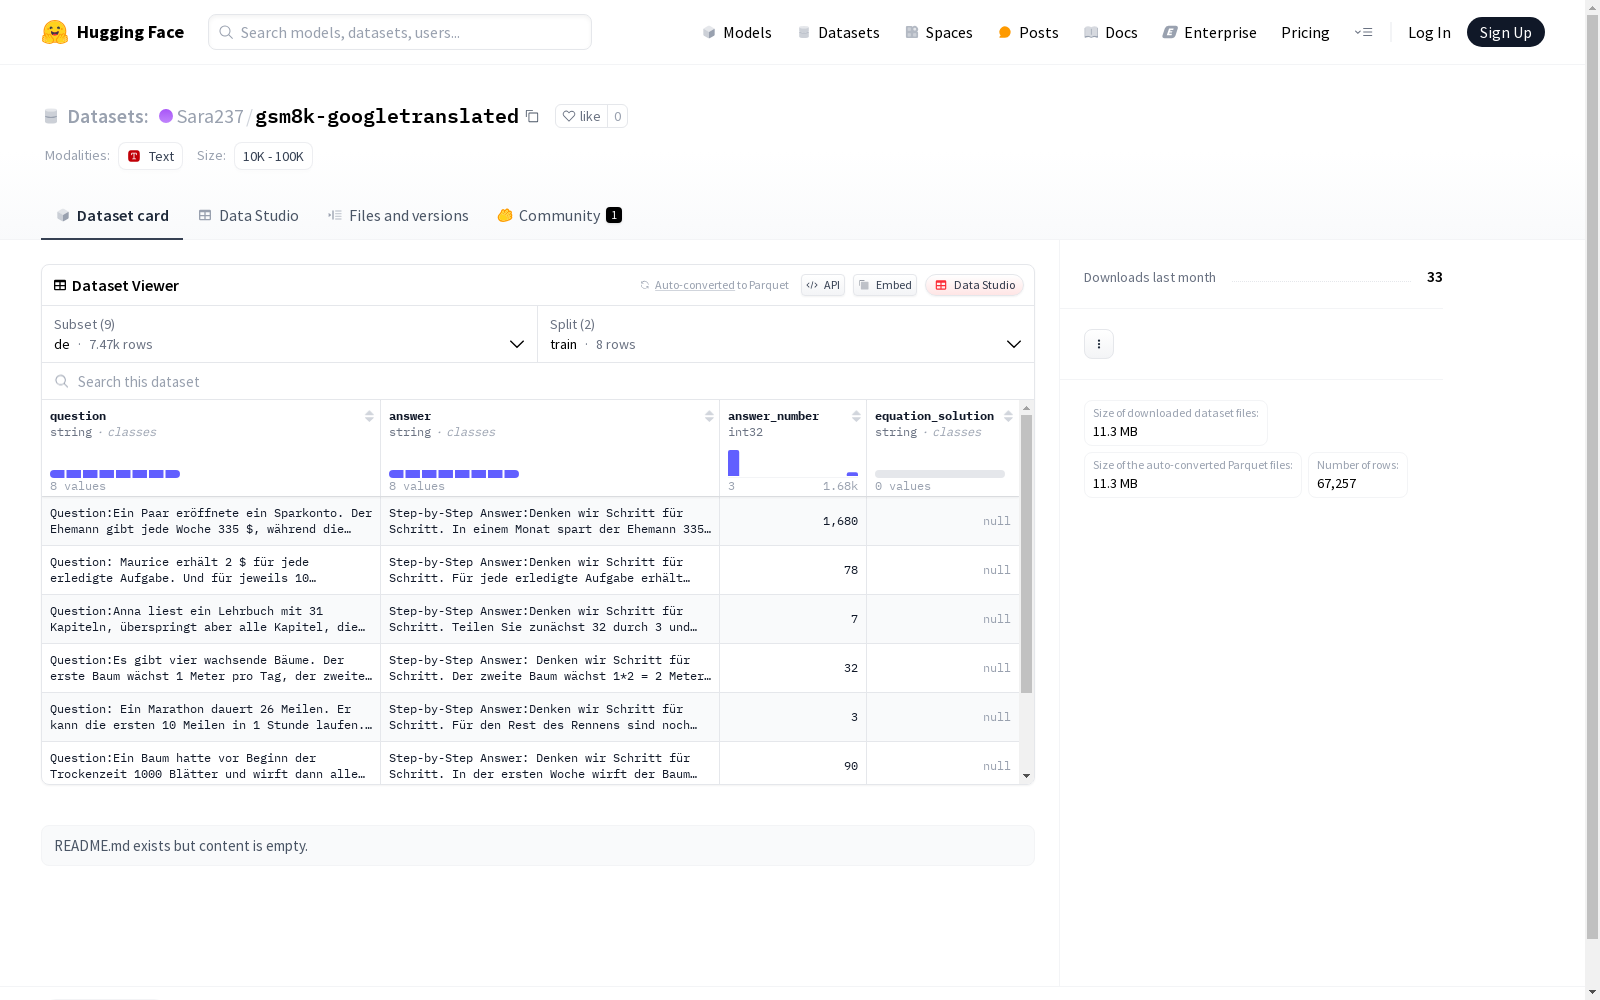This screenshot has height=1000, width=1600.
Task: Switch to the Community tab
Action: [560, 216]
